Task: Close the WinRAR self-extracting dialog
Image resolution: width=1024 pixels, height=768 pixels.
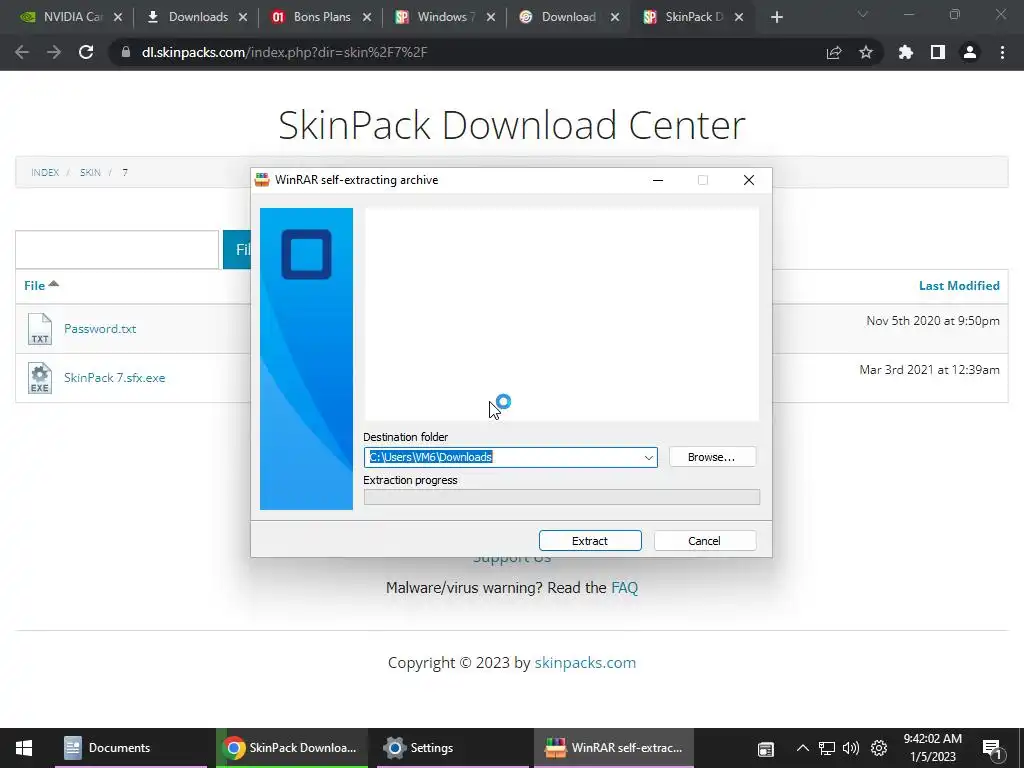Action: coord(748,180)
